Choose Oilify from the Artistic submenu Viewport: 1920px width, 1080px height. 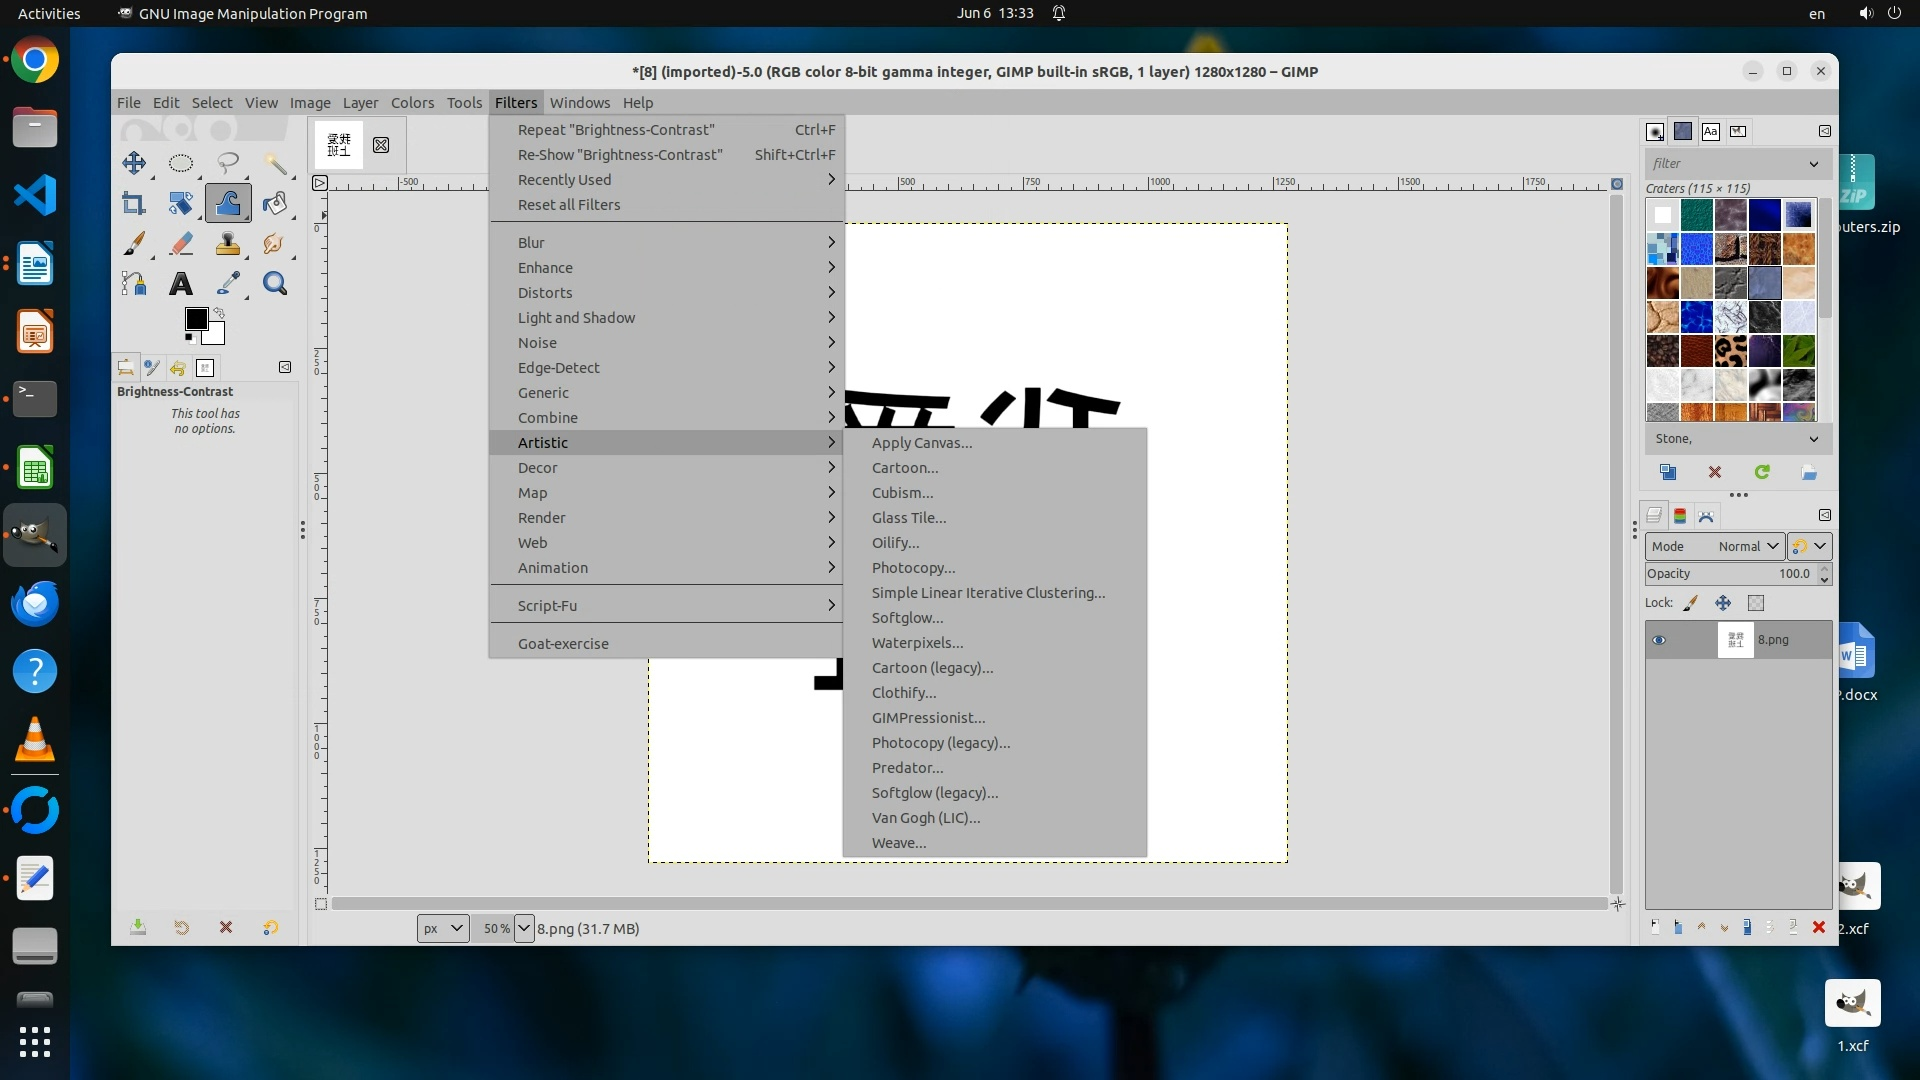(x=895, y=543)
